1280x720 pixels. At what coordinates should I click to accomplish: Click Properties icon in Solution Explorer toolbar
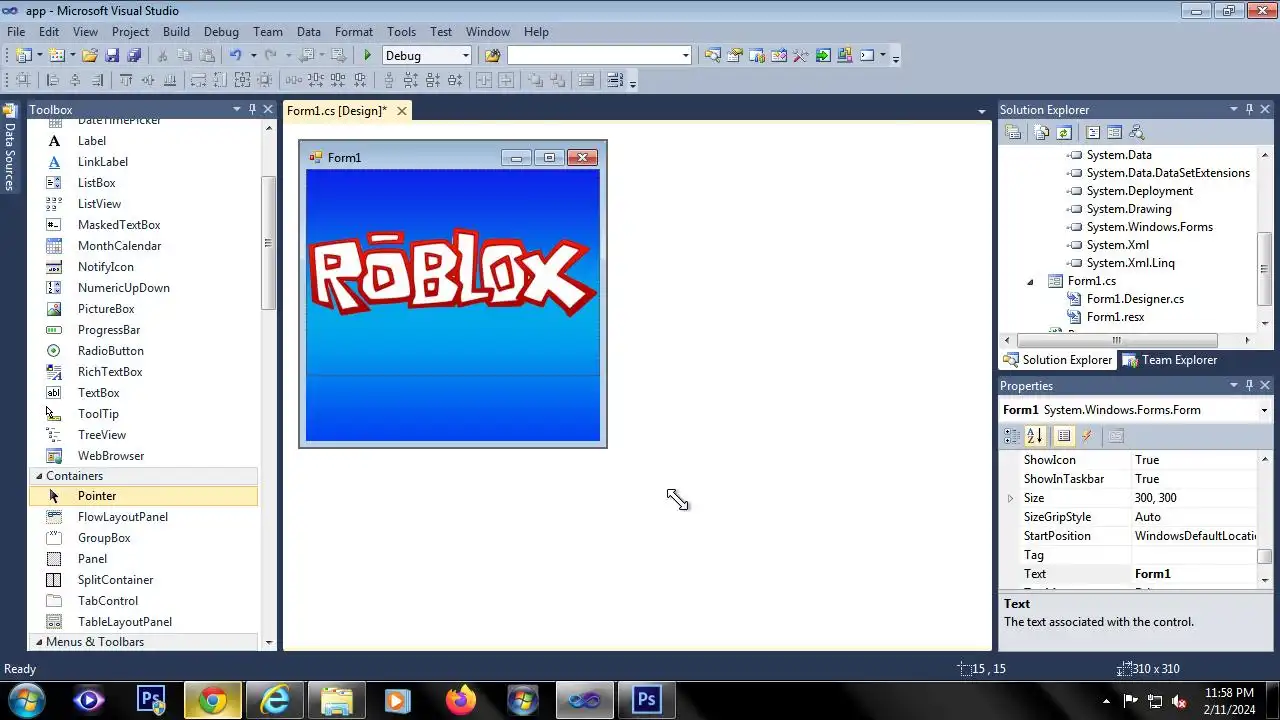(x=1012, y=132)
